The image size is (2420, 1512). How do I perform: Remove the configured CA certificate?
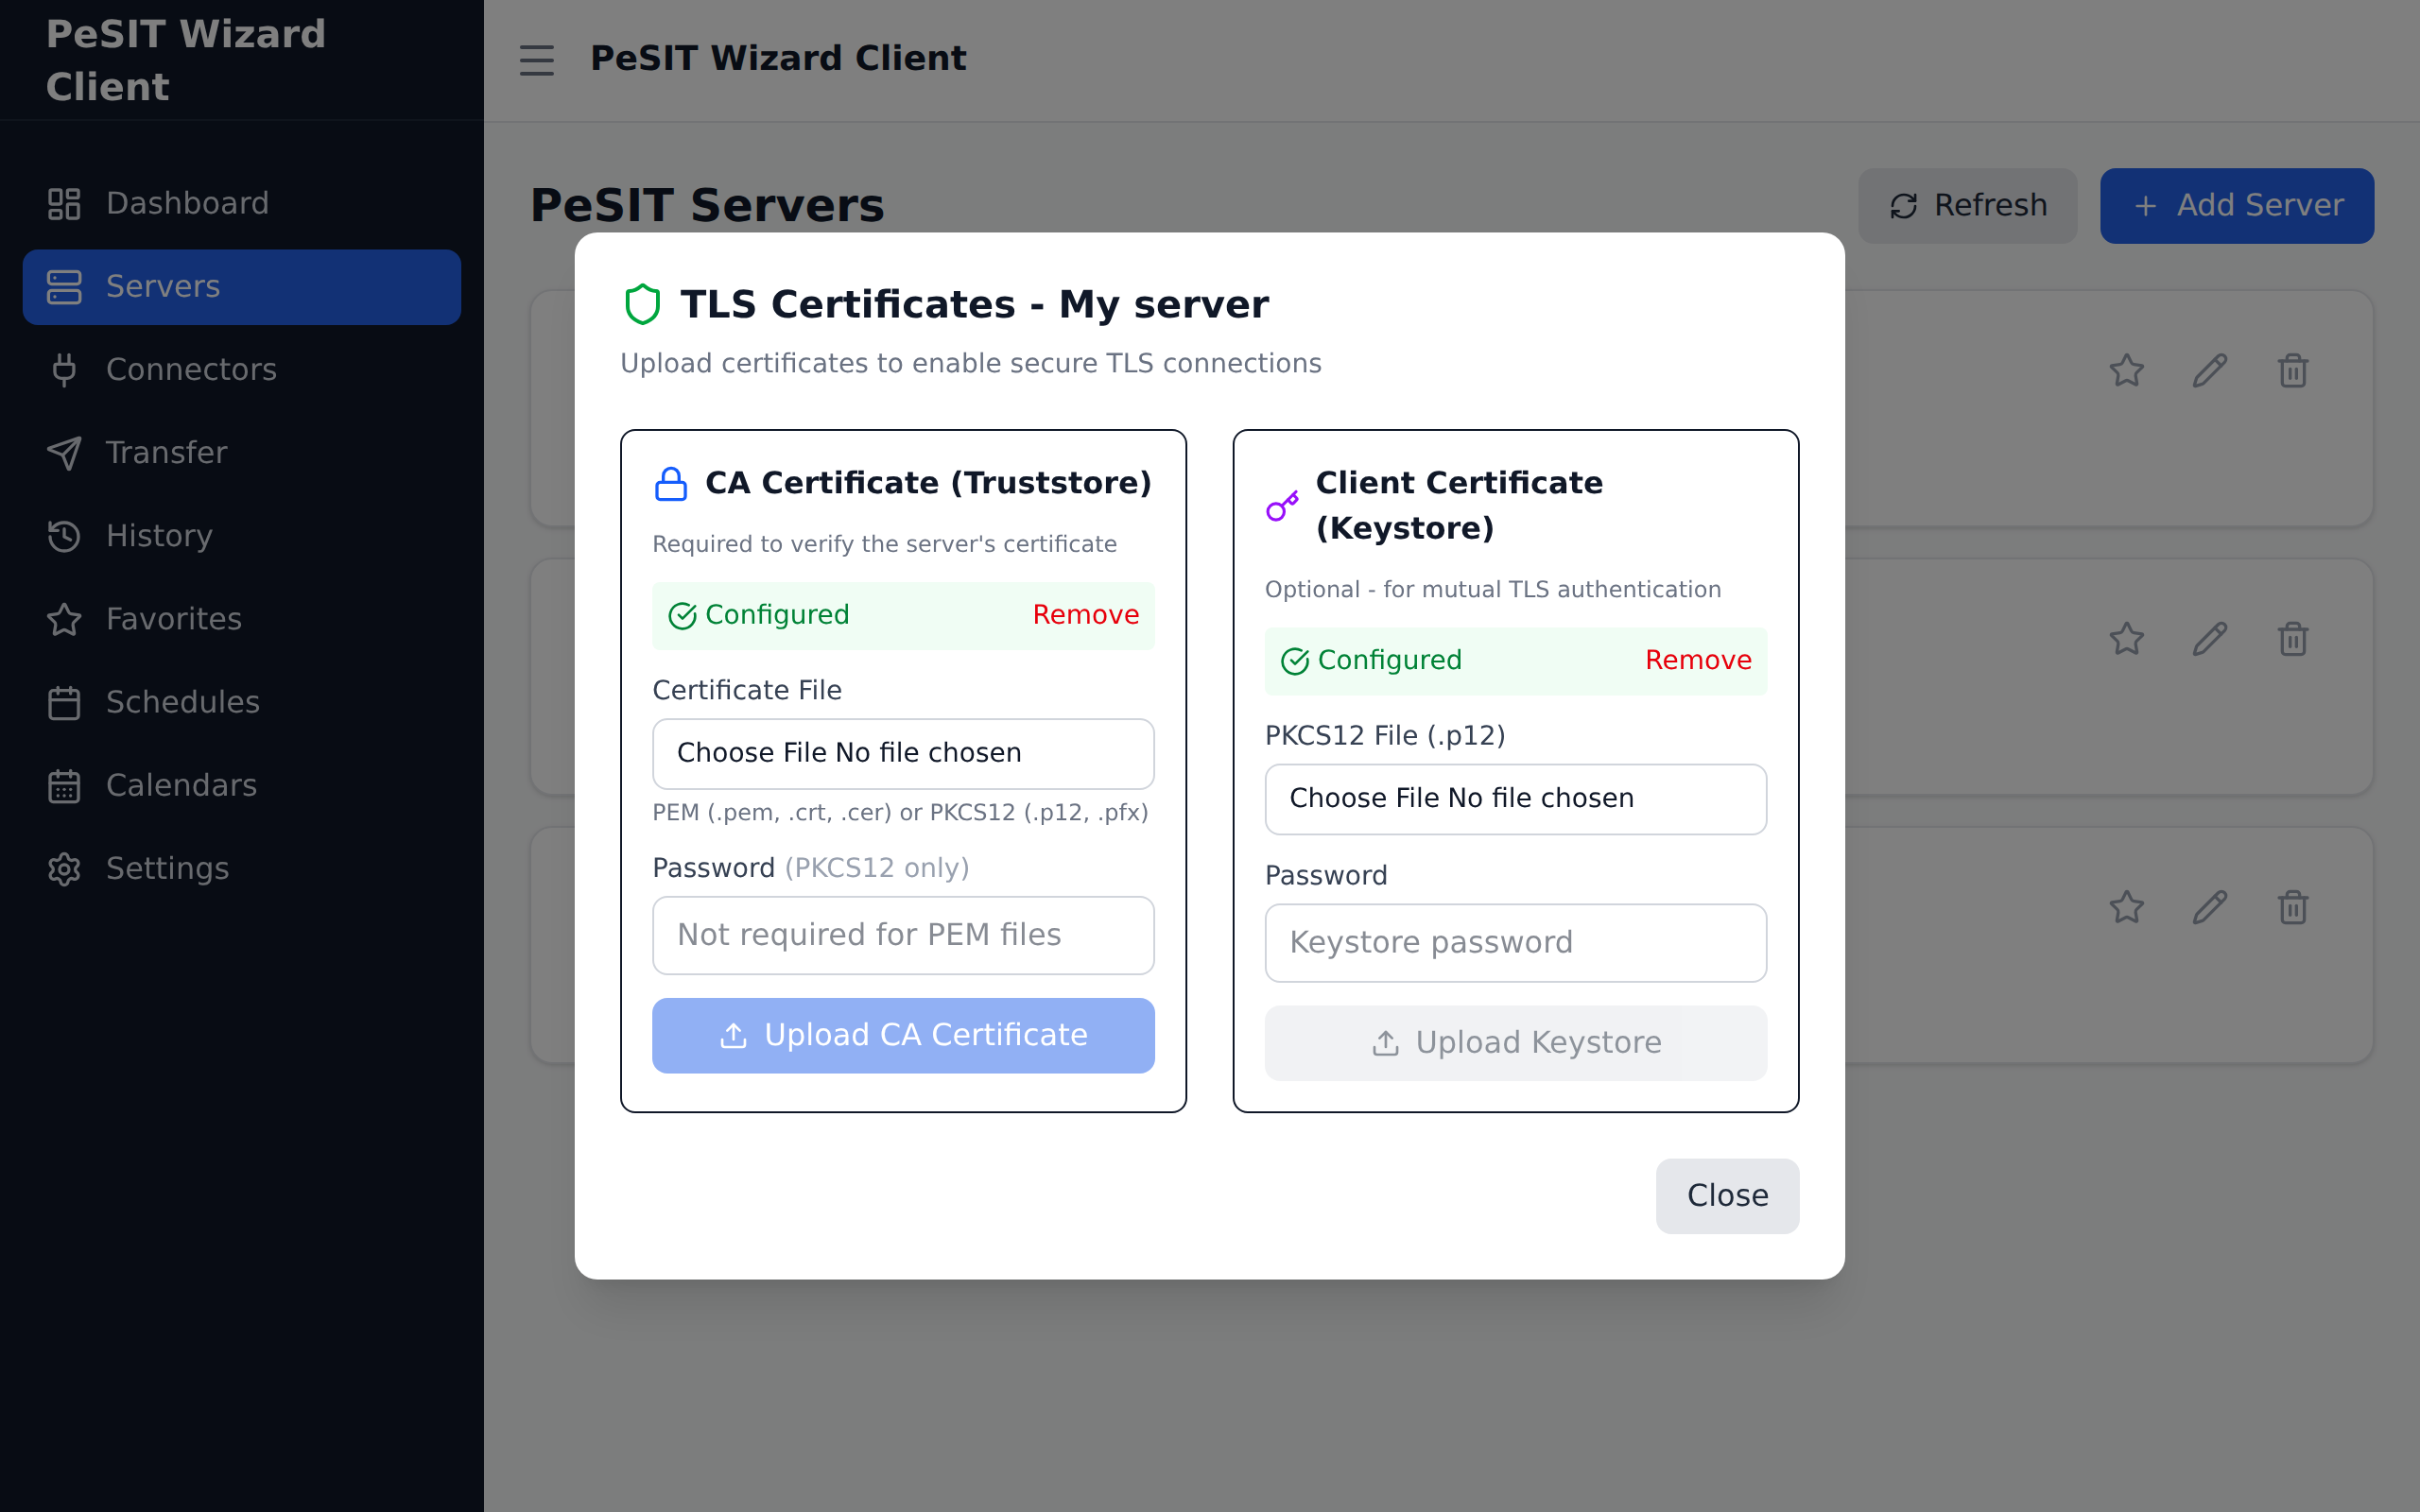1086,615
